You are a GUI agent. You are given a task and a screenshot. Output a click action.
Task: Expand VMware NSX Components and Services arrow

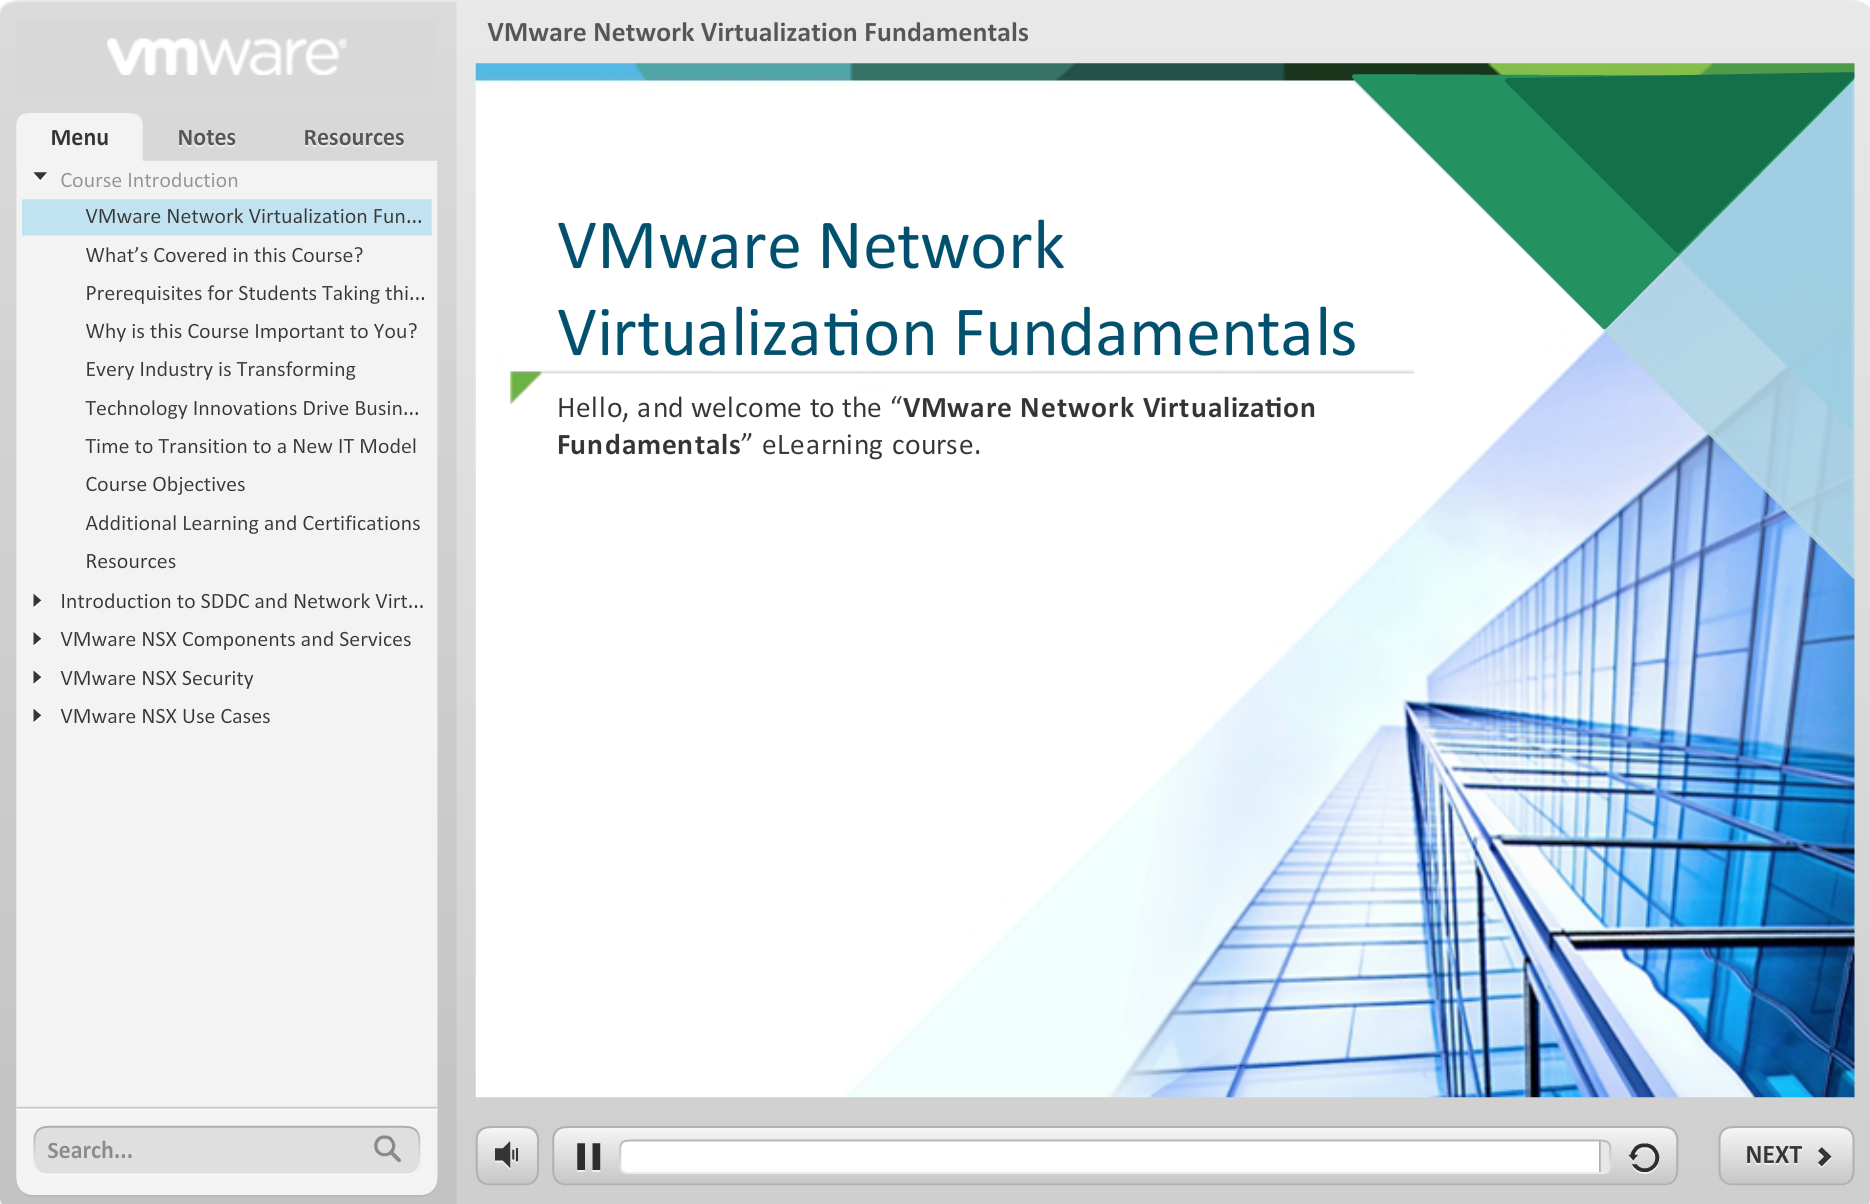click(x=38, y=638)
